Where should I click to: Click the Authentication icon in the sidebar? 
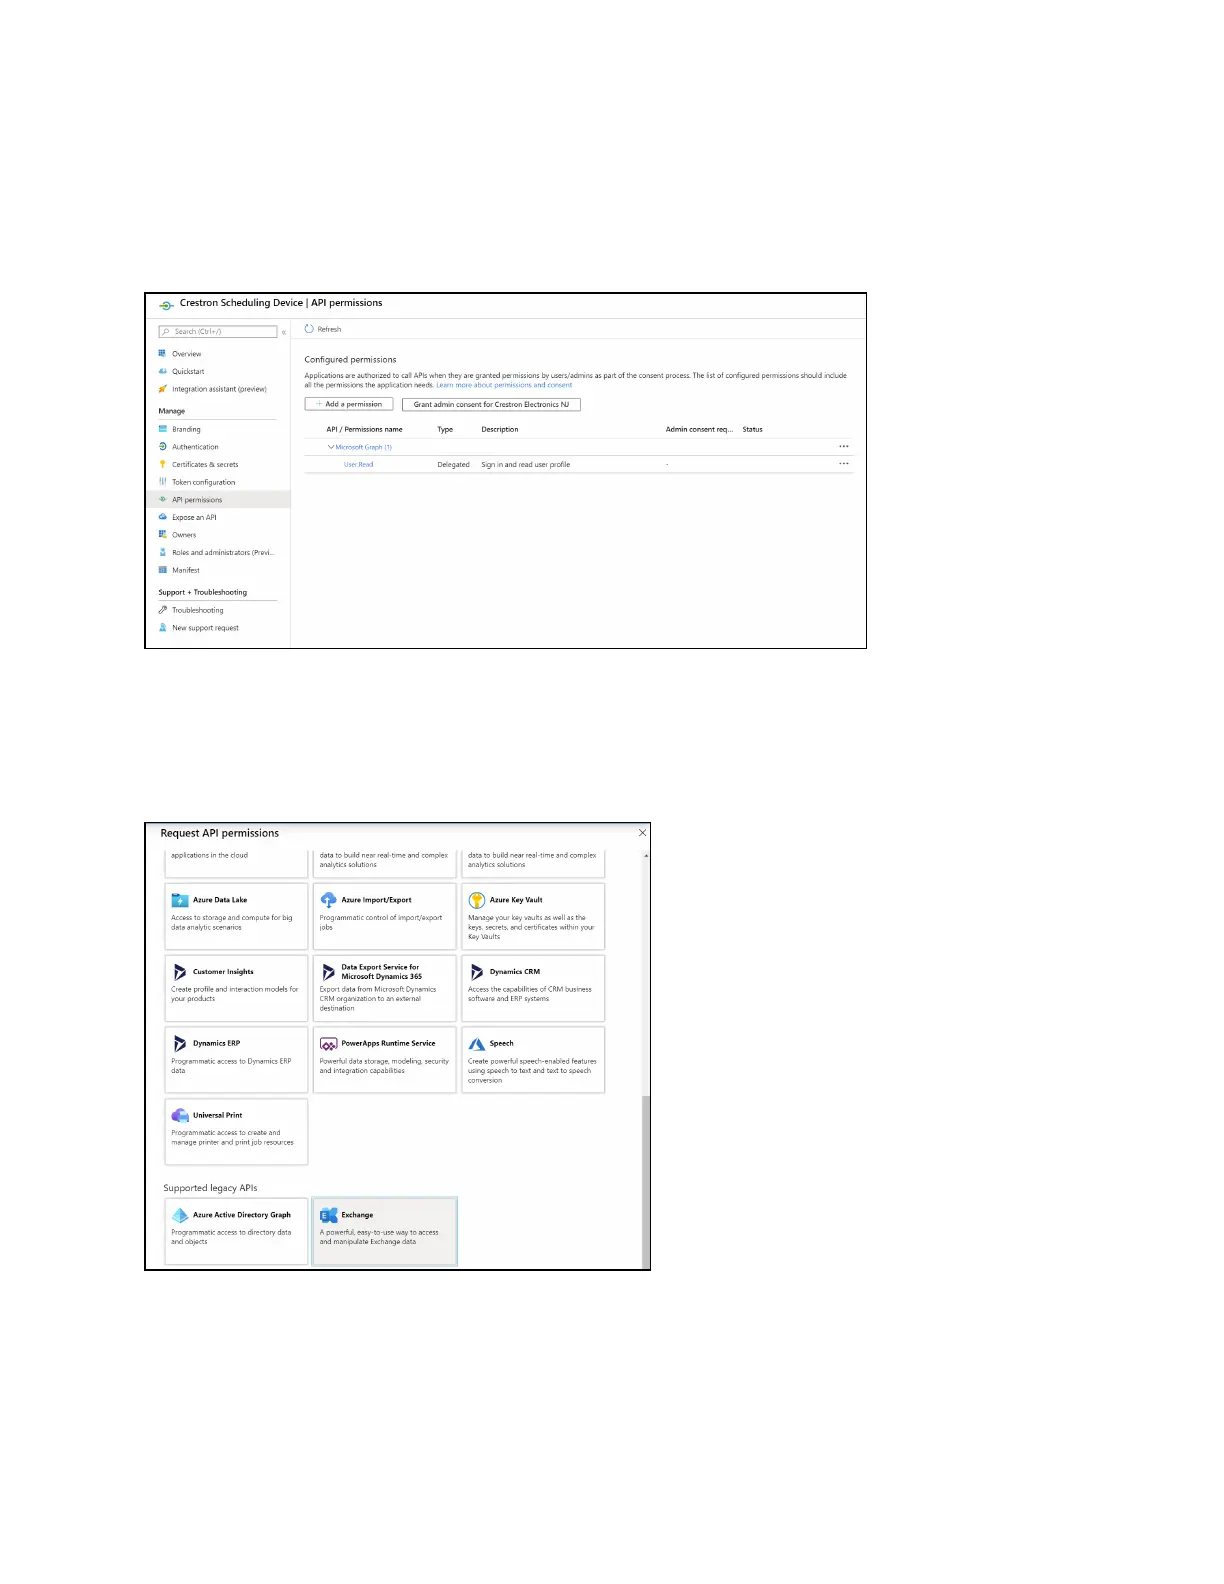(x=162, y=447)
